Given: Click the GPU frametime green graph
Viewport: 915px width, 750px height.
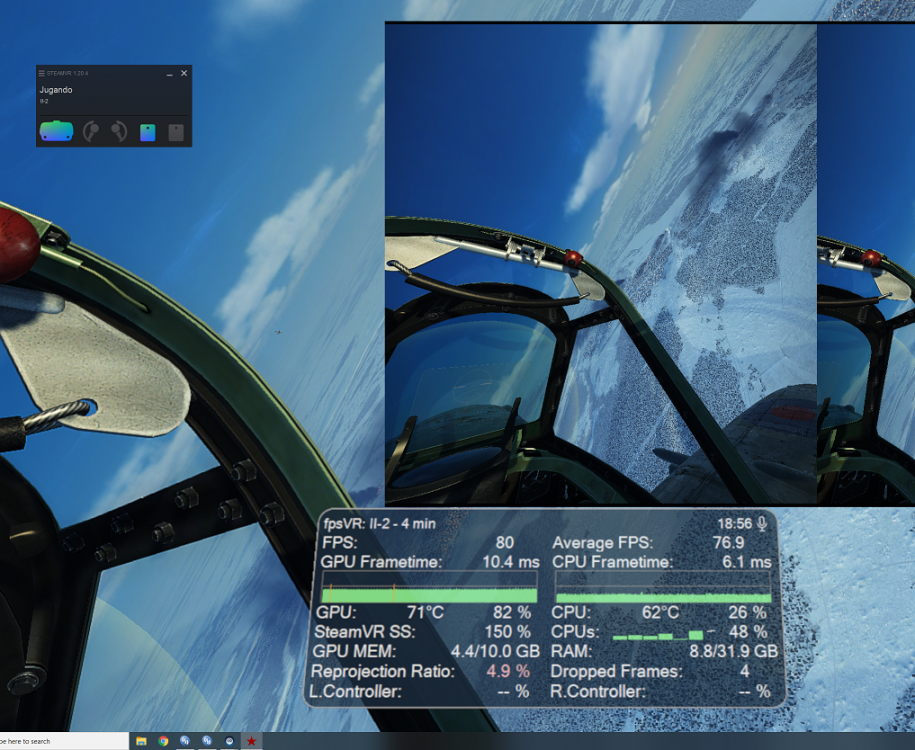Looking at the screenshot, I should pos(429,587).
